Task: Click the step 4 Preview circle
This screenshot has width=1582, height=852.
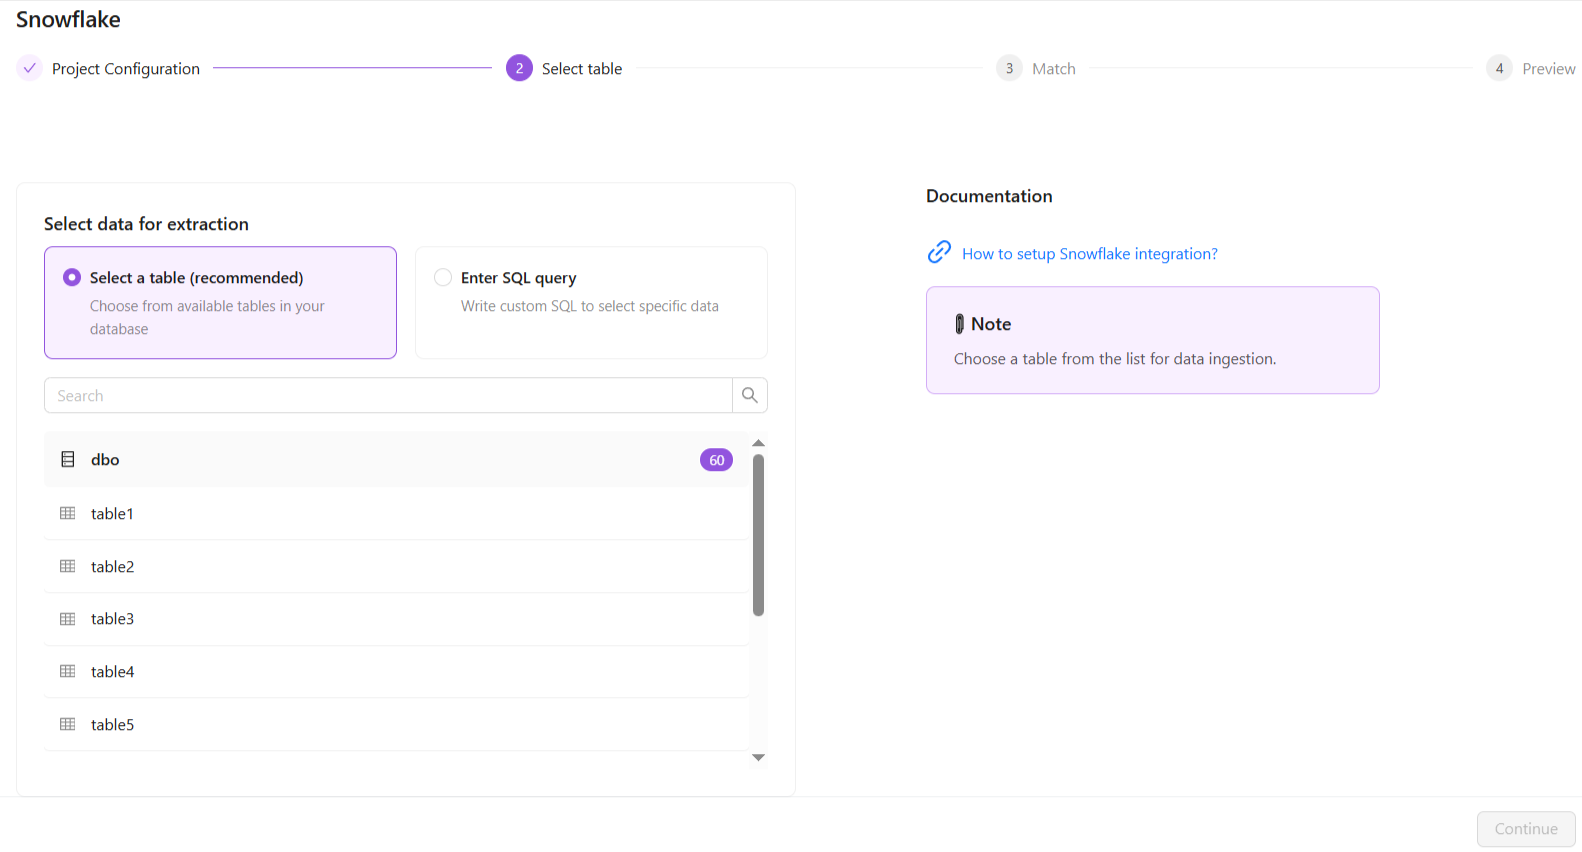Action: (1499, 68)
